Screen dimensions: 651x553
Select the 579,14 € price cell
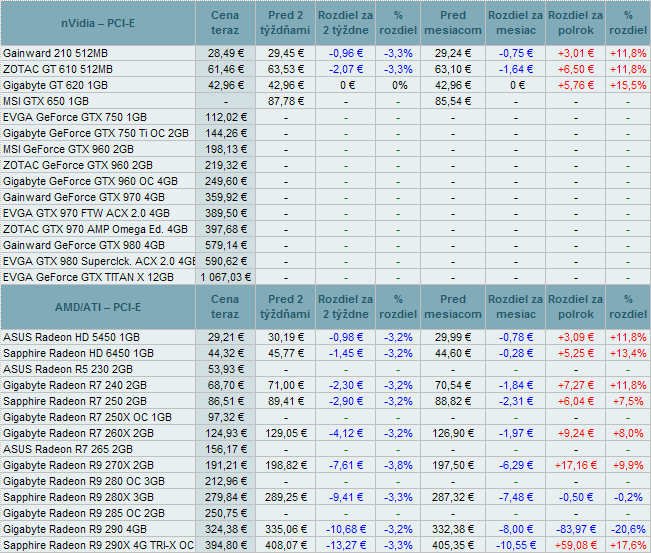click(x=225, y=245)
